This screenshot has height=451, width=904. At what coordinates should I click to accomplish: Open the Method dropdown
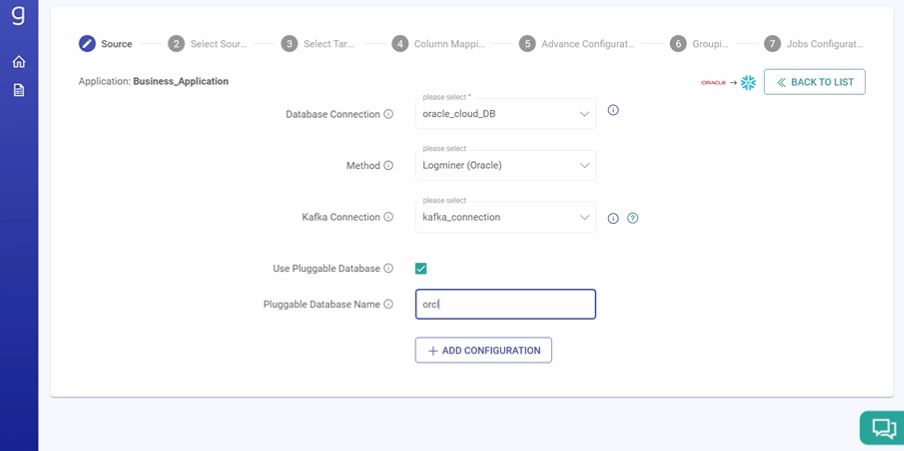tap(505, 166)
